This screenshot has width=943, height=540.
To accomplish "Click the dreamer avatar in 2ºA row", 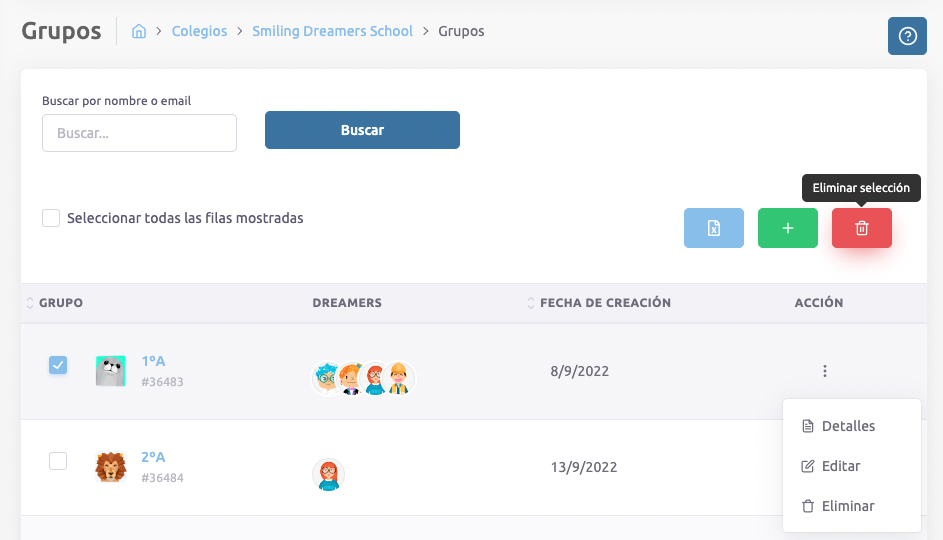I will click(x=328, y=475).
